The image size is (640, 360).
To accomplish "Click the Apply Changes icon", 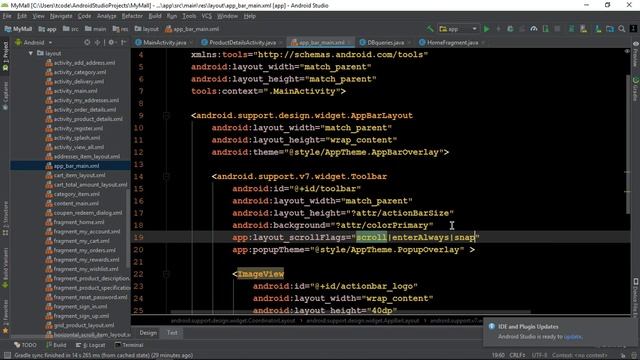I will coord(498,29).
